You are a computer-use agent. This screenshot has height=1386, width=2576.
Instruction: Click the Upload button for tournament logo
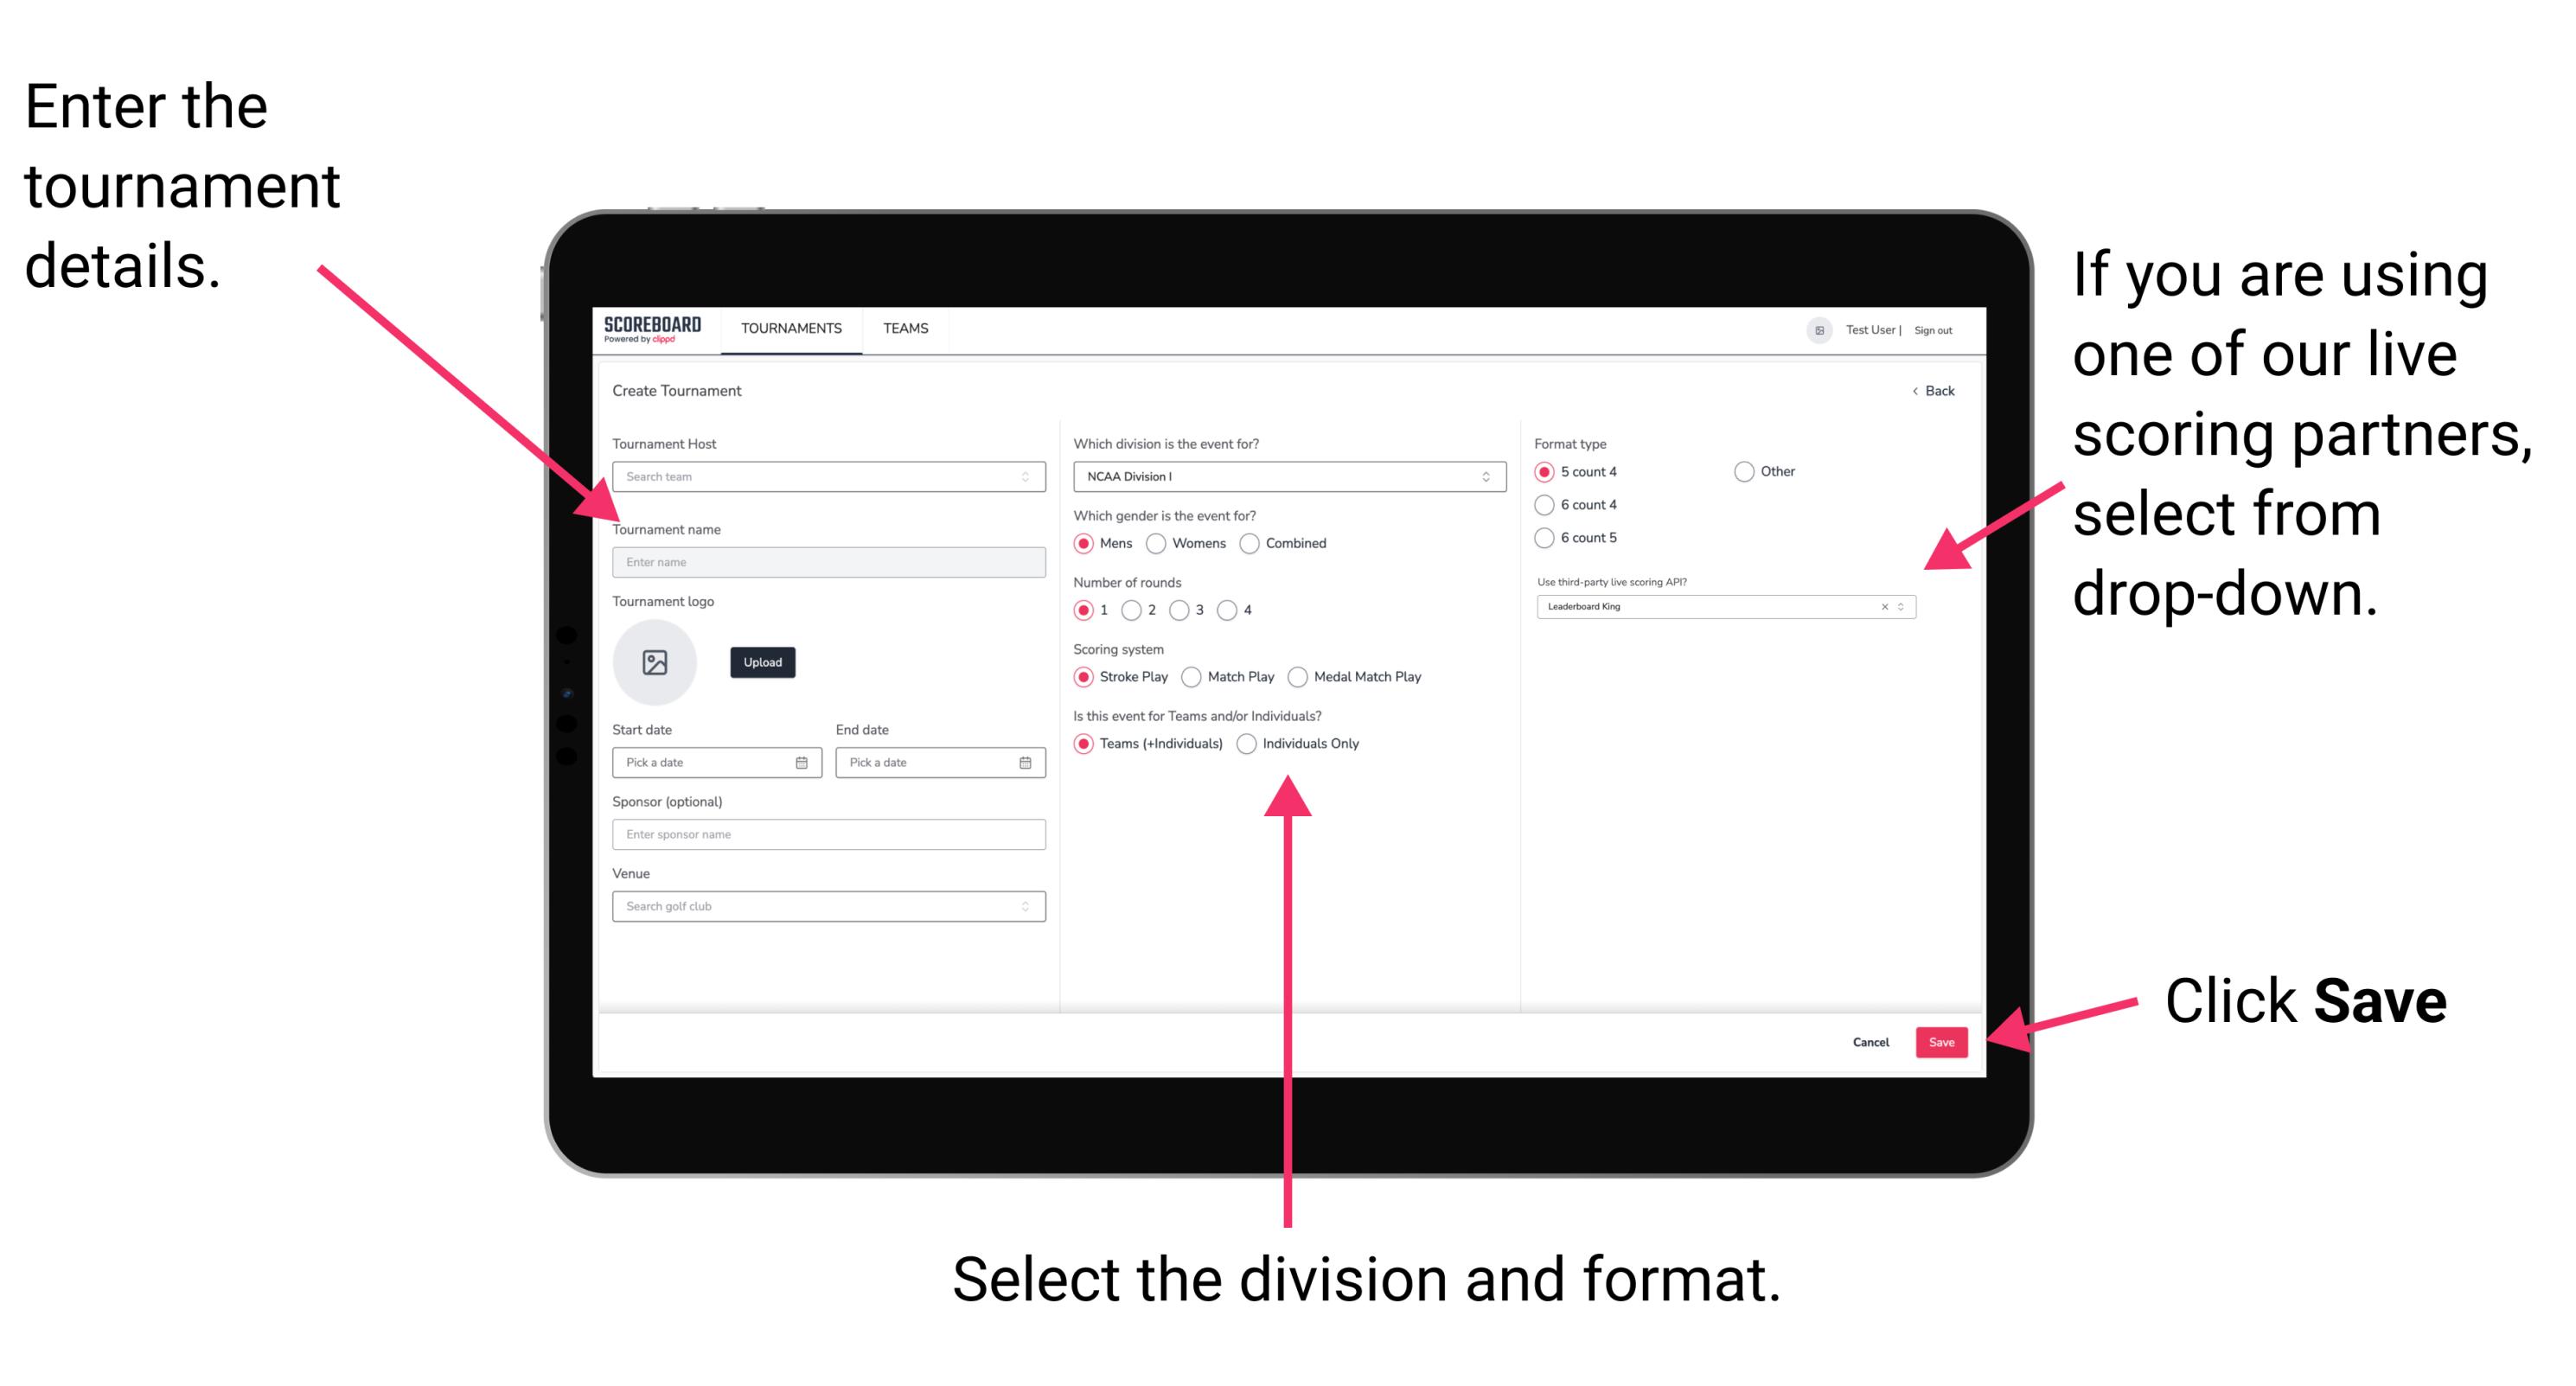(x=761, y=662)
